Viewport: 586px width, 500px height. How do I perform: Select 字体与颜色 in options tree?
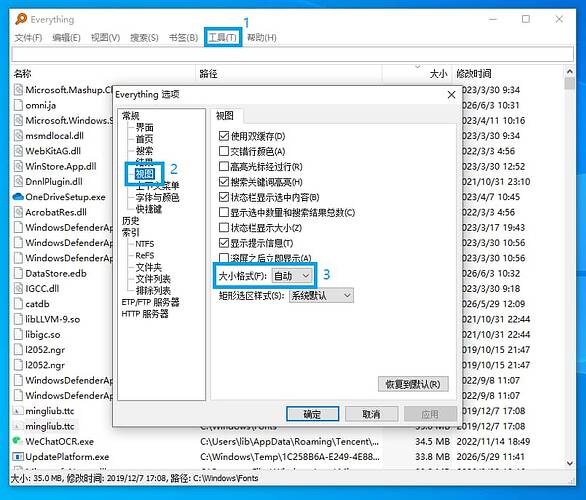(157, 197)
